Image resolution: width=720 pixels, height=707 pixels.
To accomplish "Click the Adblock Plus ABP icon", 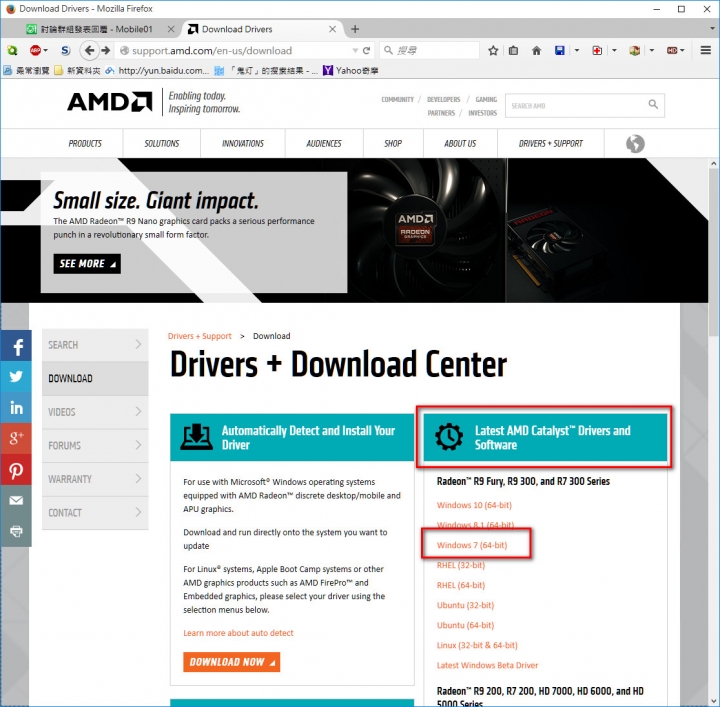I will coord(35,50).
